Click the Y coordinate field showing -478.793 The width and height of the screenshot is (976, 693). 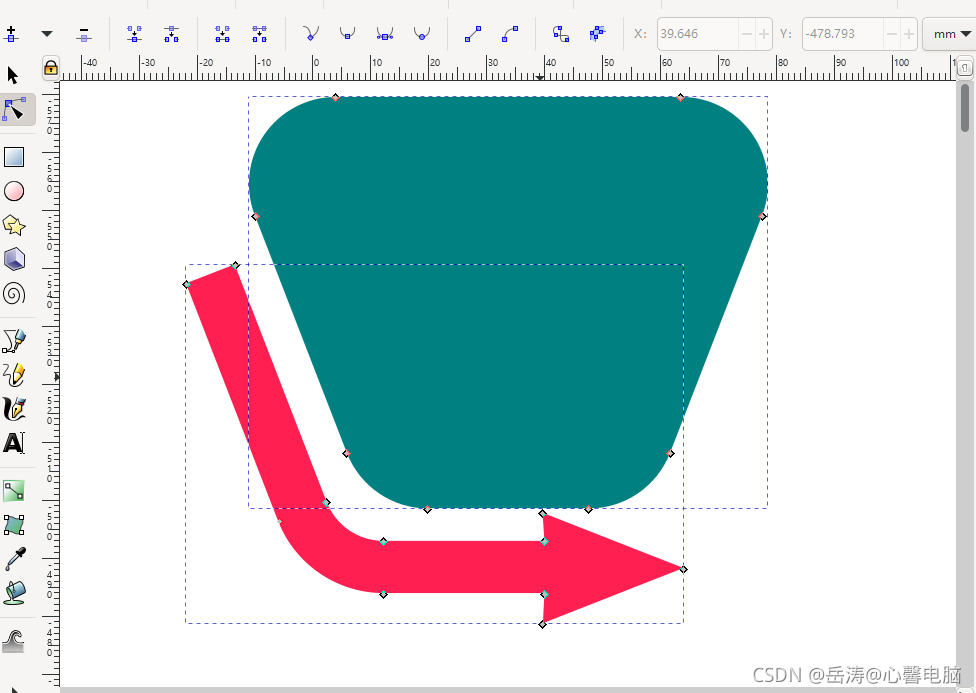point(843,34)
